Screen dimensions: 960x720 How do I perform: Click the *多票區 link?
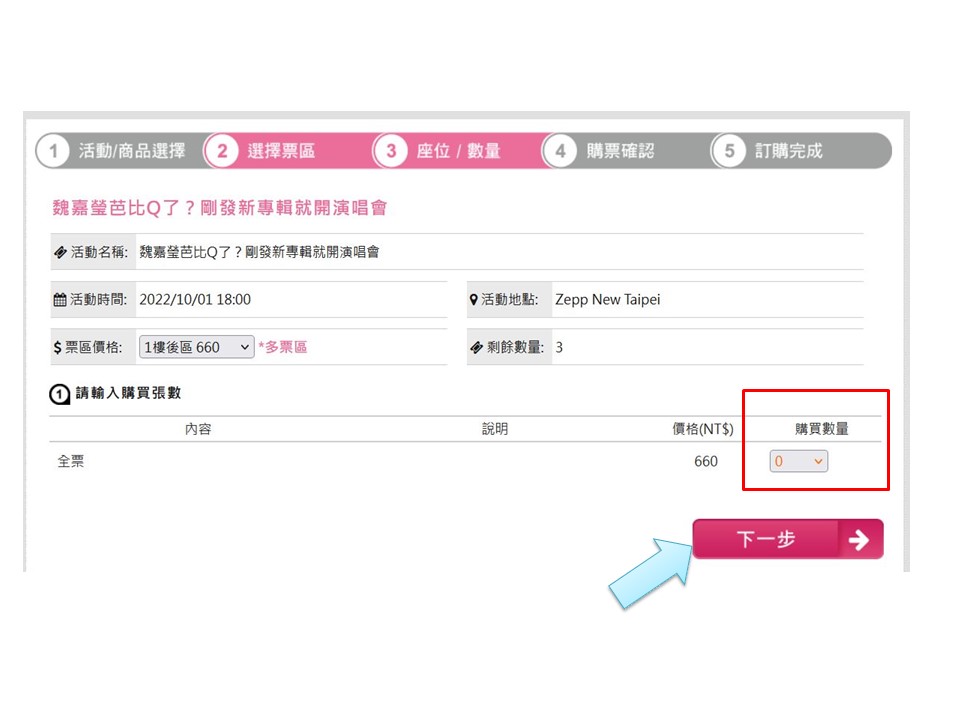tap(283, 347)
